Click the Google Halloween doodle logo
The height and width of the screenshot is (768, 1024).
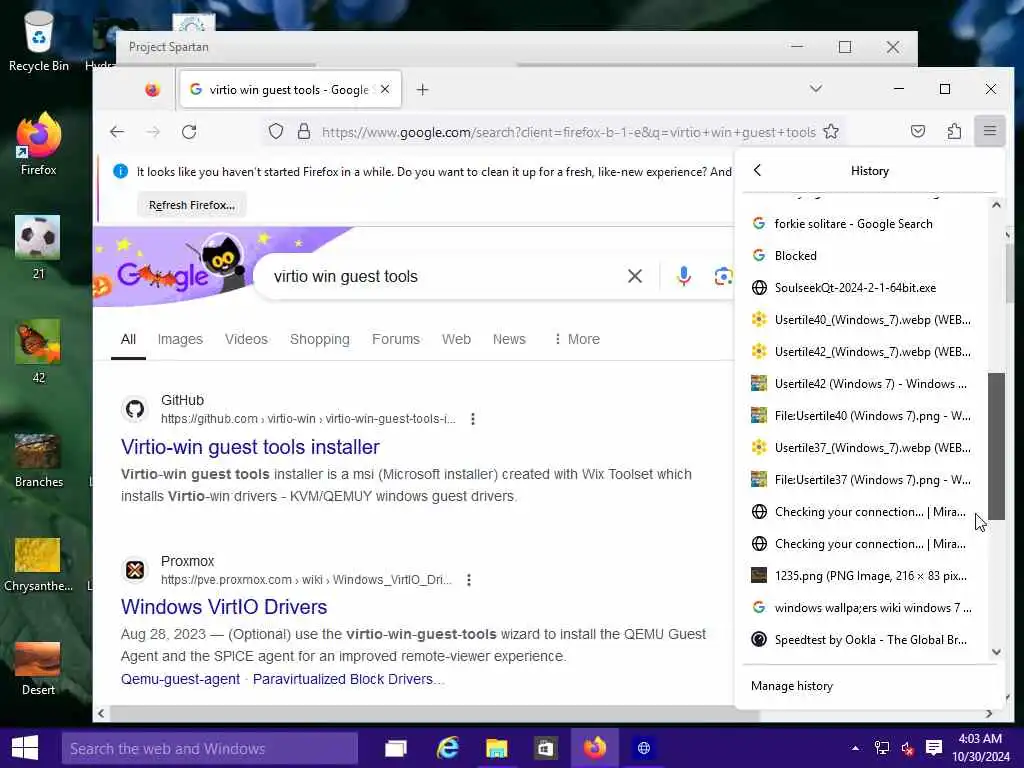[170, 268]
